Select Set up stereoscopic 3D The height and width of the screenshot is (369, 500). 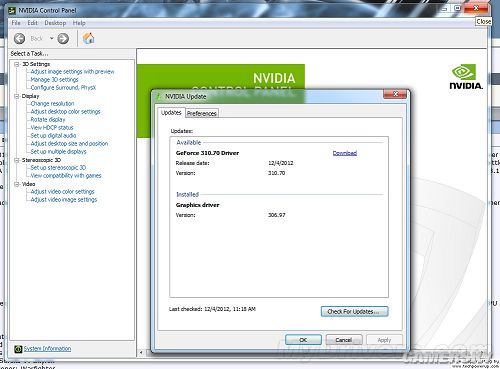58,168
